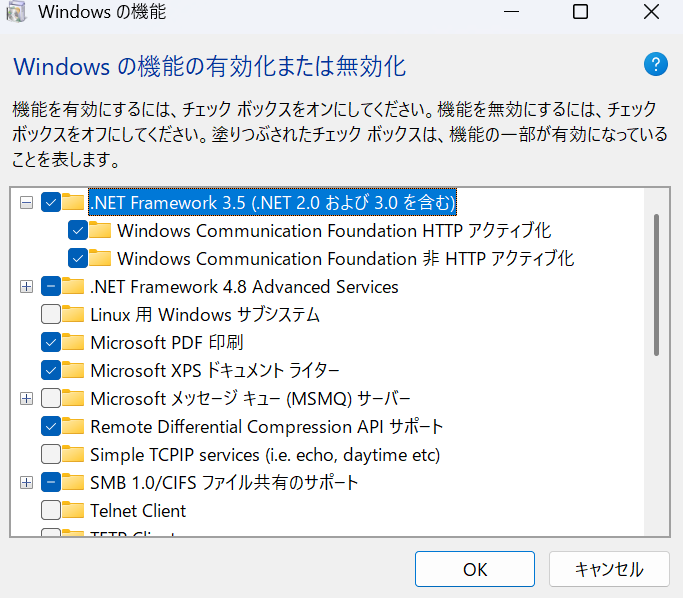Click the Windows Features title bar icon

click(x=16, y=13)
